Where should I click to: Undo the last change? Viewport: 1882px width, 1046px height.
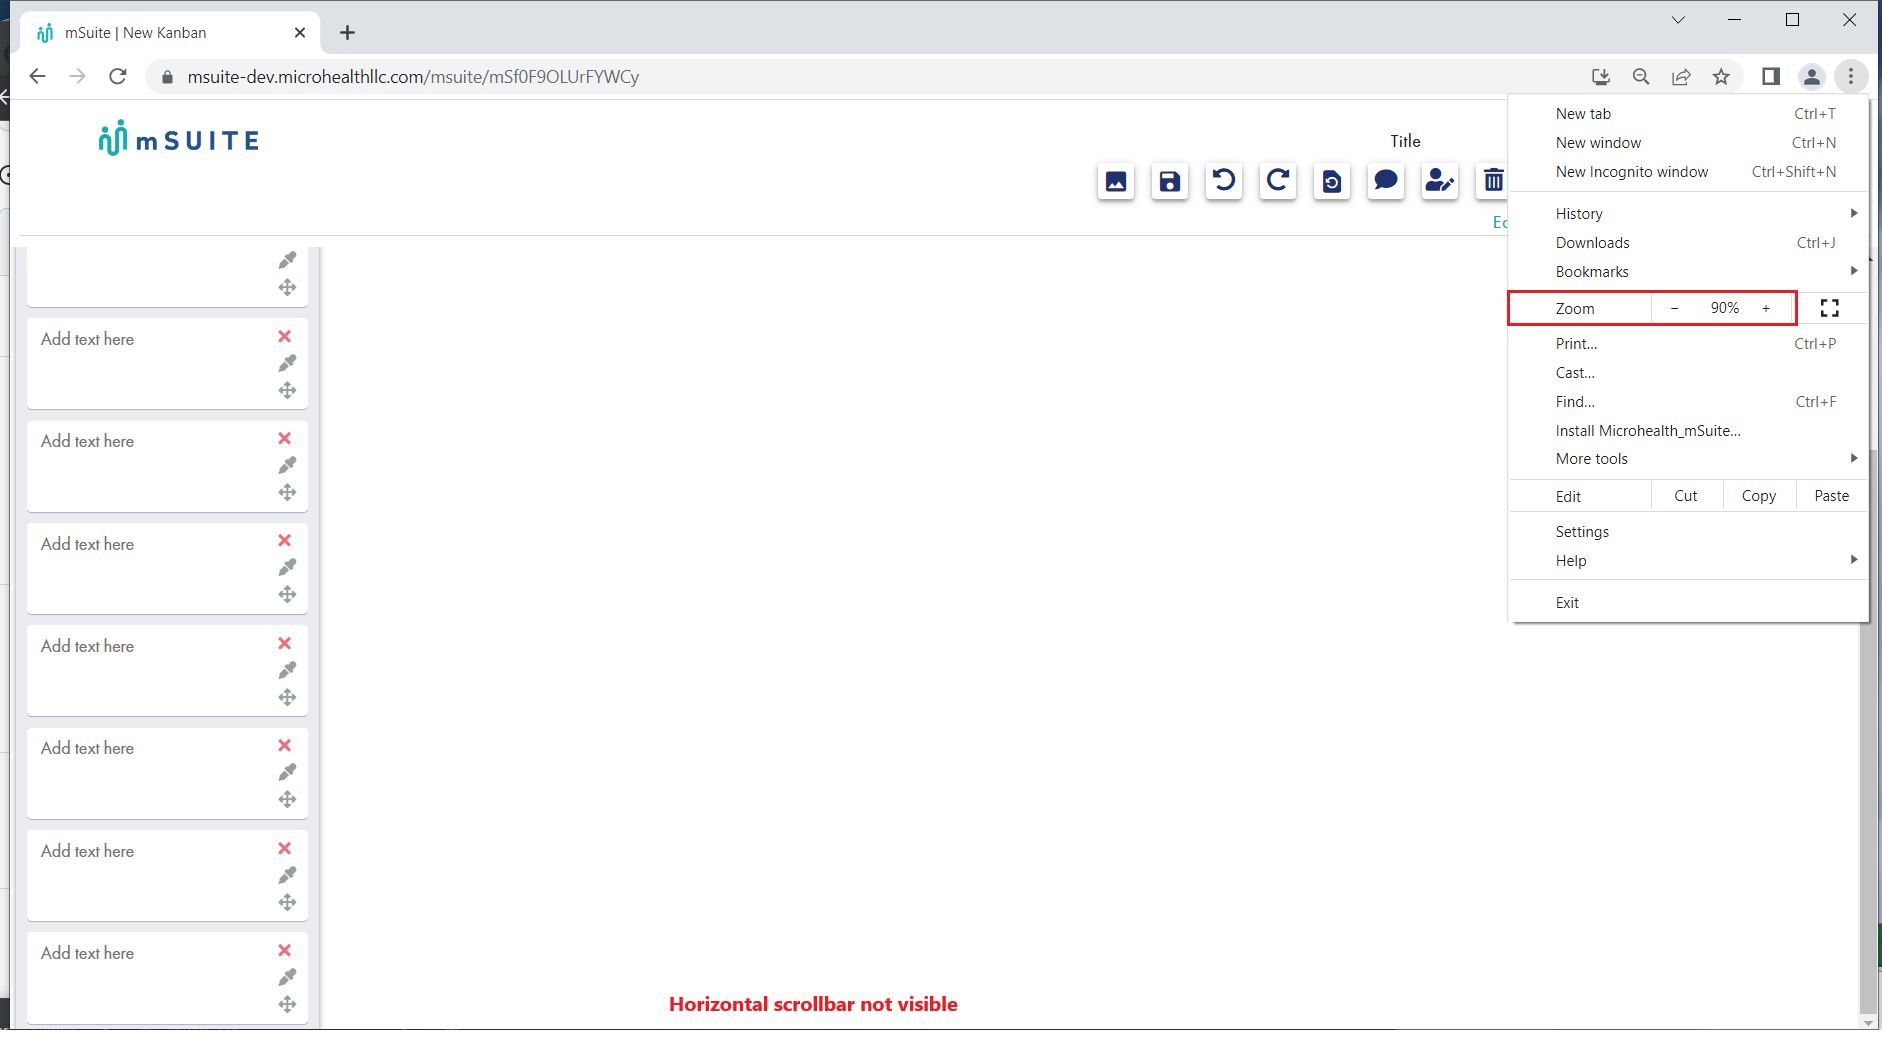coord(1224,181)
